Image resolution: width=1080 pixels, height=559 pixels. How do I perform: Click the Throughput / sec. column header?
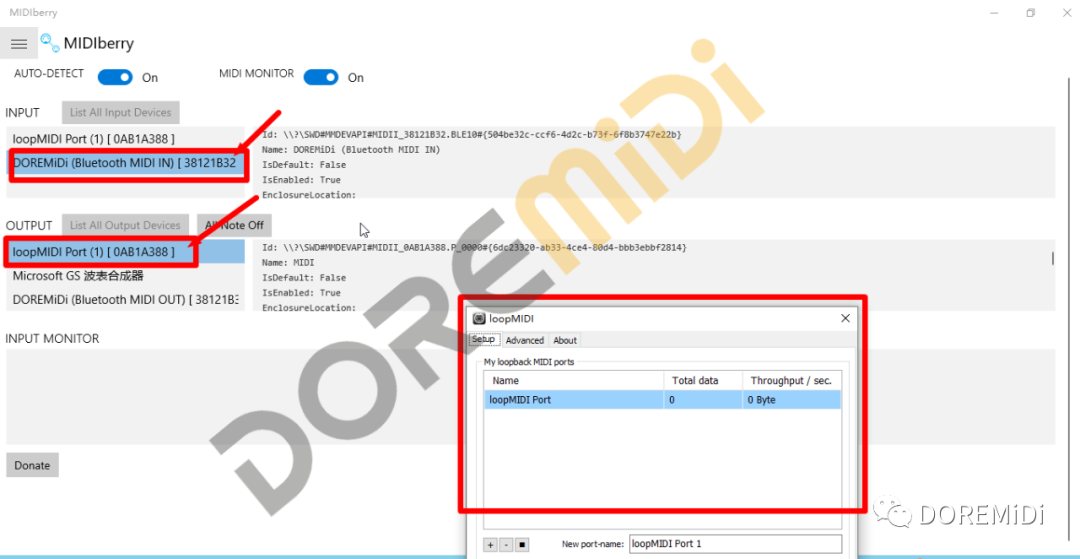[791, 381]
